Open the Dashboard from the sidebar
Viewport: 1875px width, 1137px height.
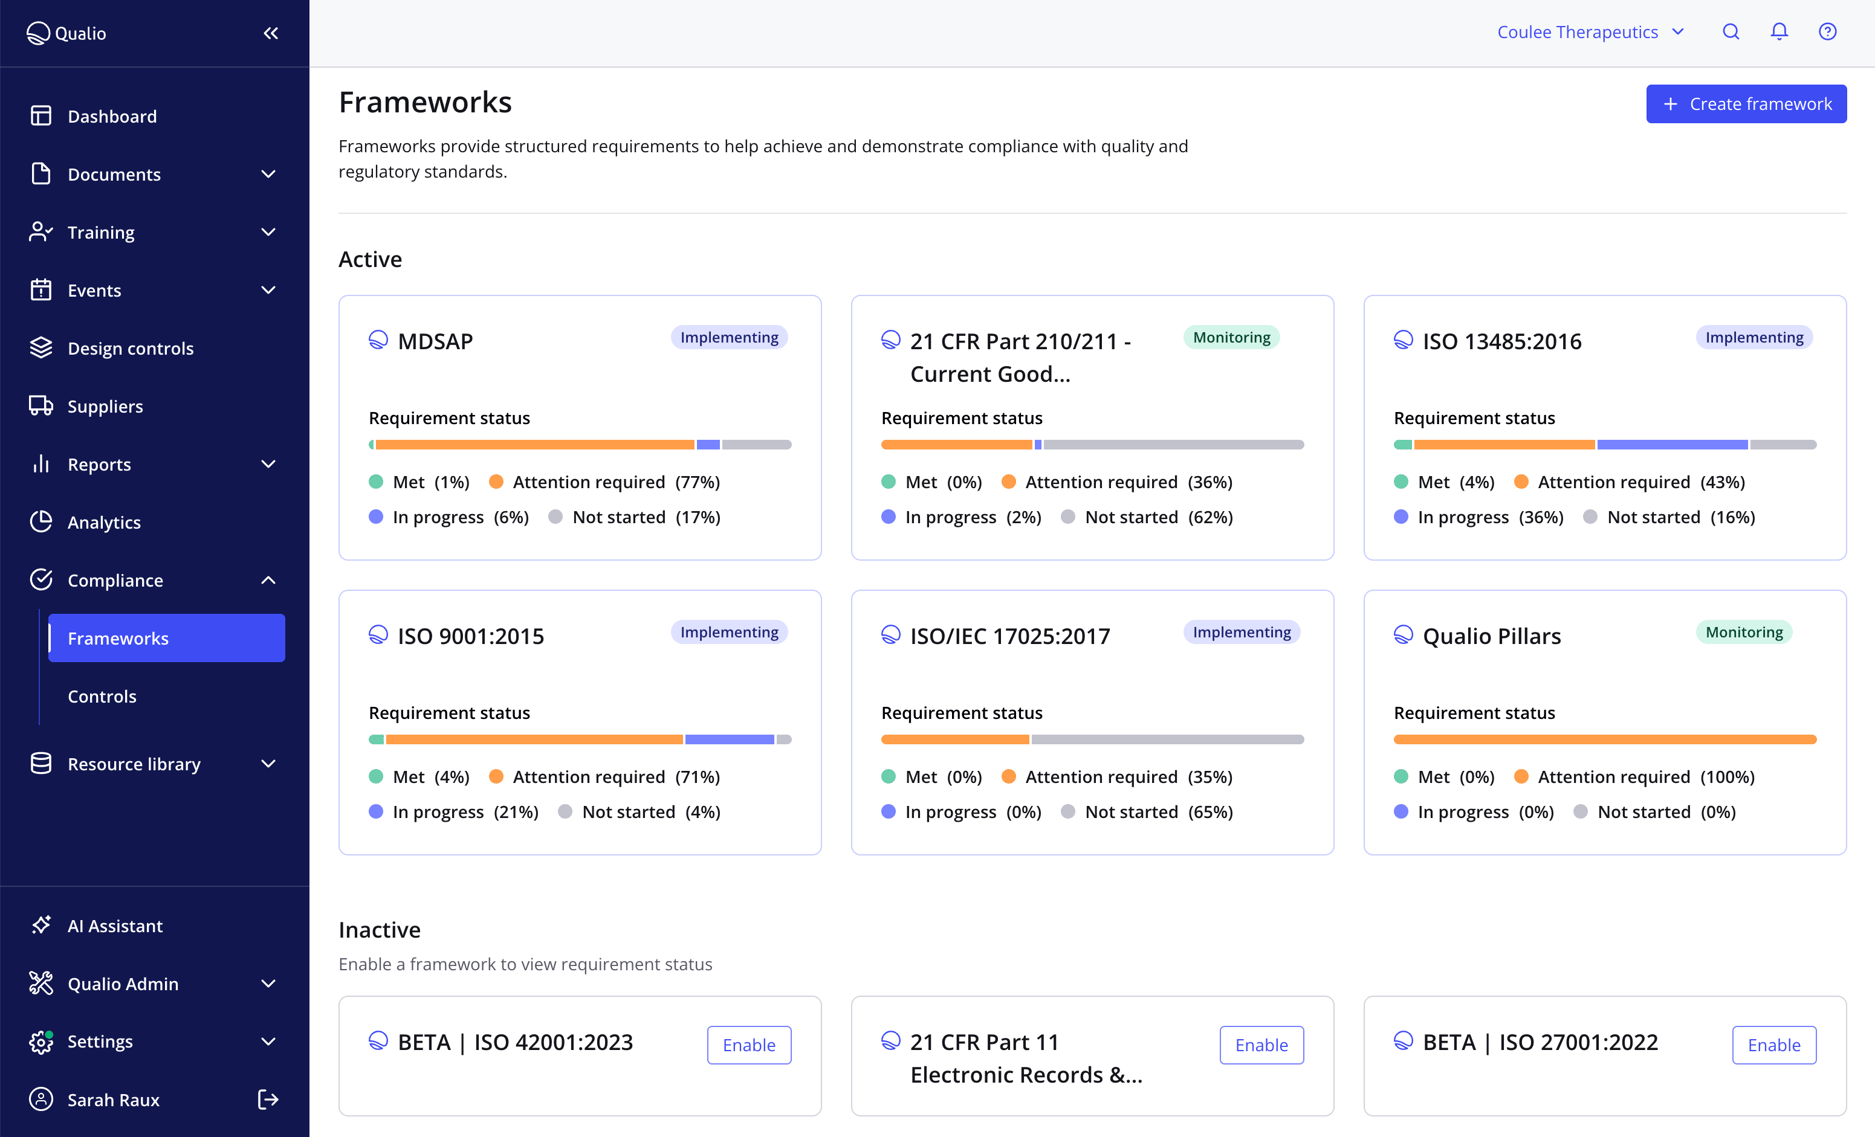[x=111, y=116]
